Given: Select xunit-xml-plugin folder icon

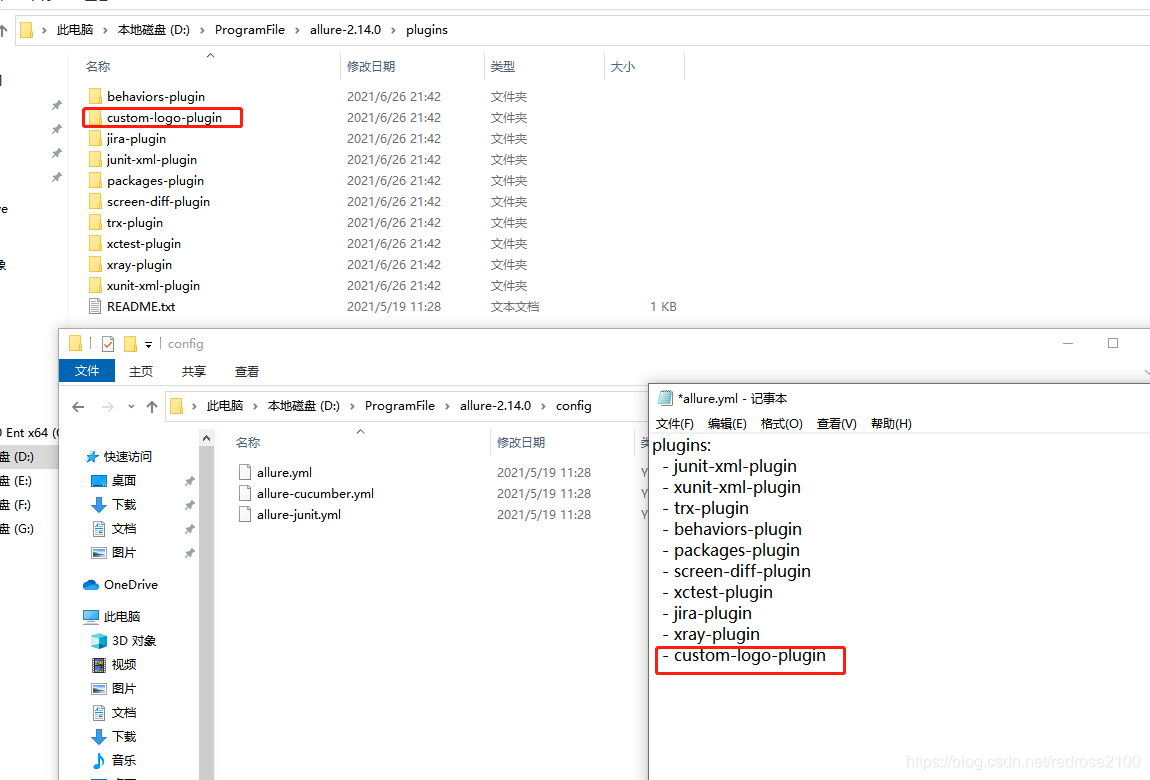Looking at the screenshot, I should (95, 286).
